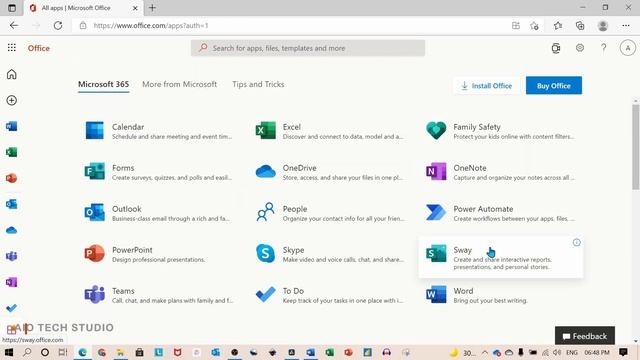Show hidden system tray icons

point(484,352)
